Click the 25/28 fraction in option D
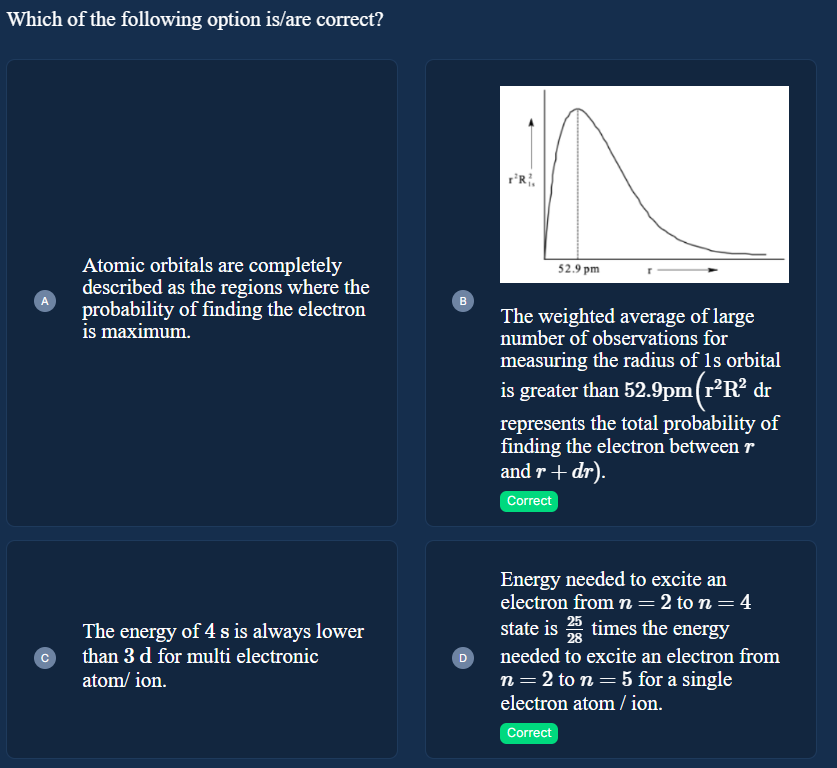The width and height of the screenshot is (837, 768). [574, 630]
